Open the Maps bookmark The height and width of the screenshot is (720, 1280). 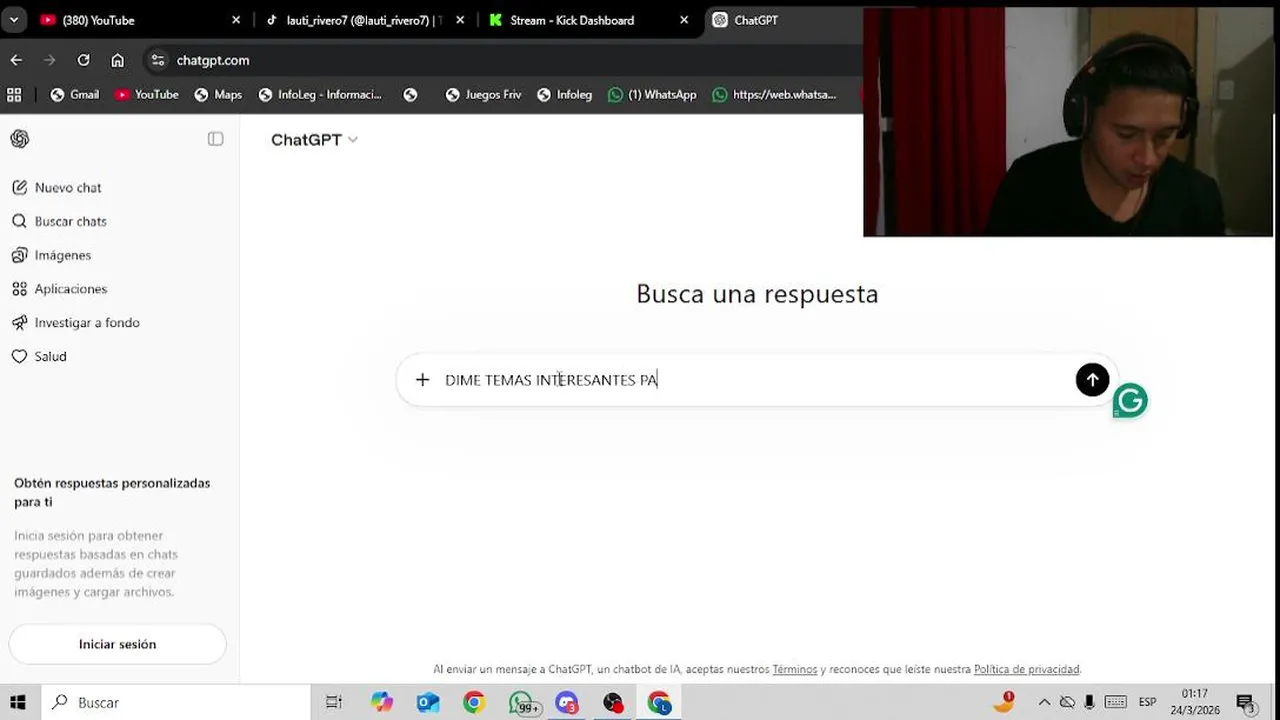tap(218, 94)
